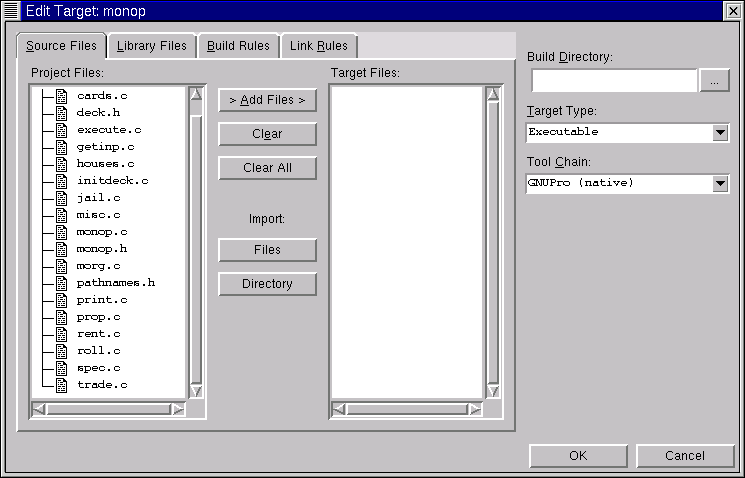Click the document icon beside prop.c
Viewport: 745px width, 478px height.
pos(61,317)
